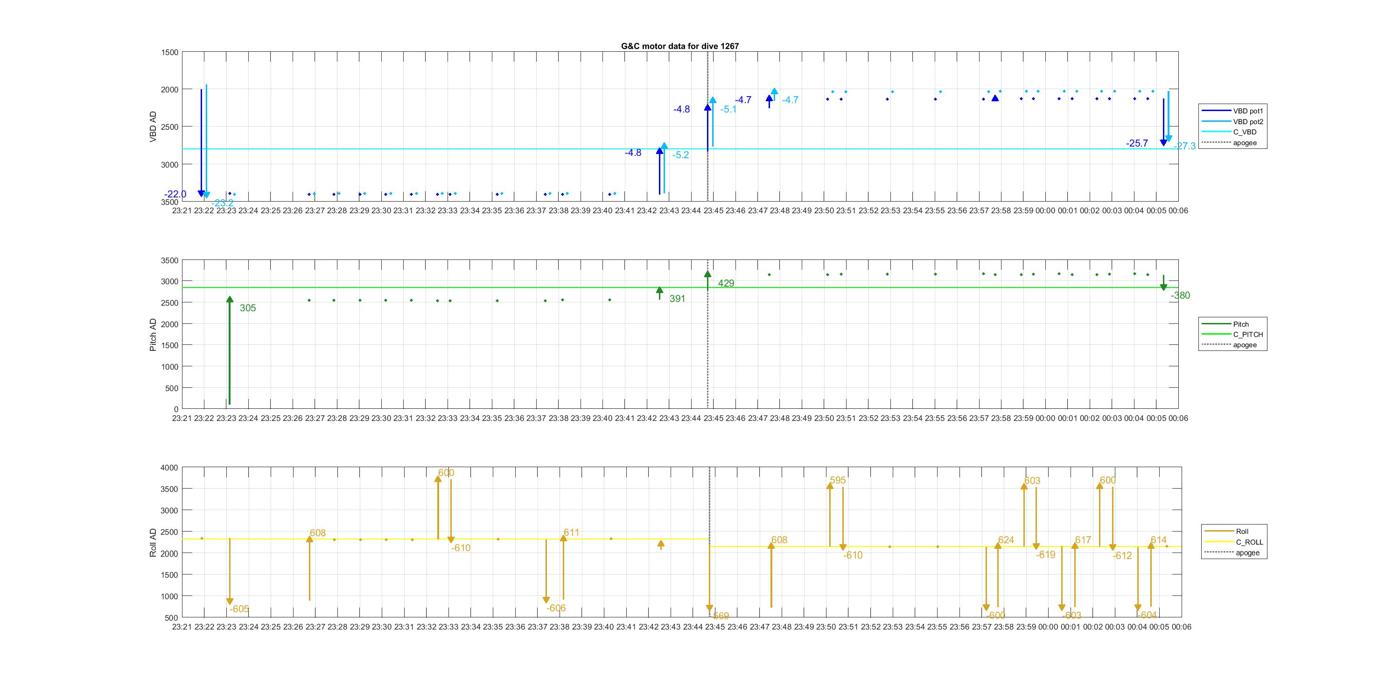1400x693 pixels.
Task: Click the "-612" roll value label
Action: click(x=1122, y=556)
